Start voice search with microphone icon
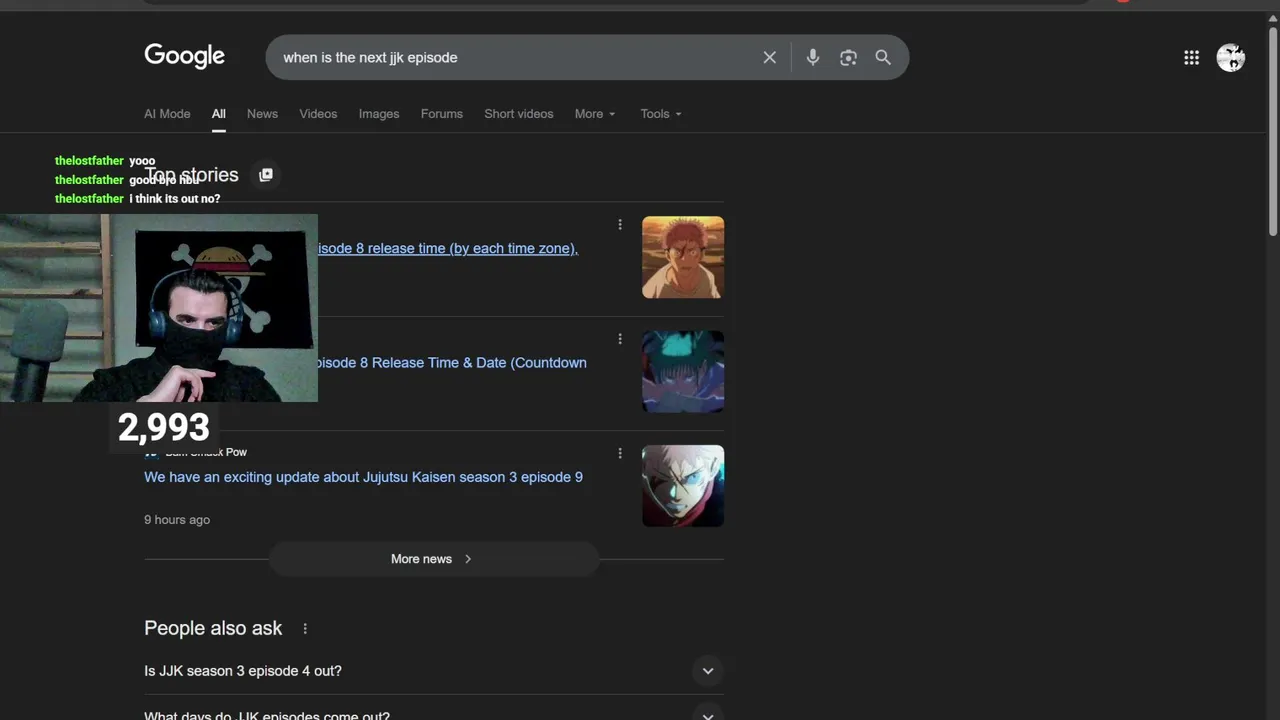Image resolution: width=1280 pixels, height=720 pixels. pos(813,57)
